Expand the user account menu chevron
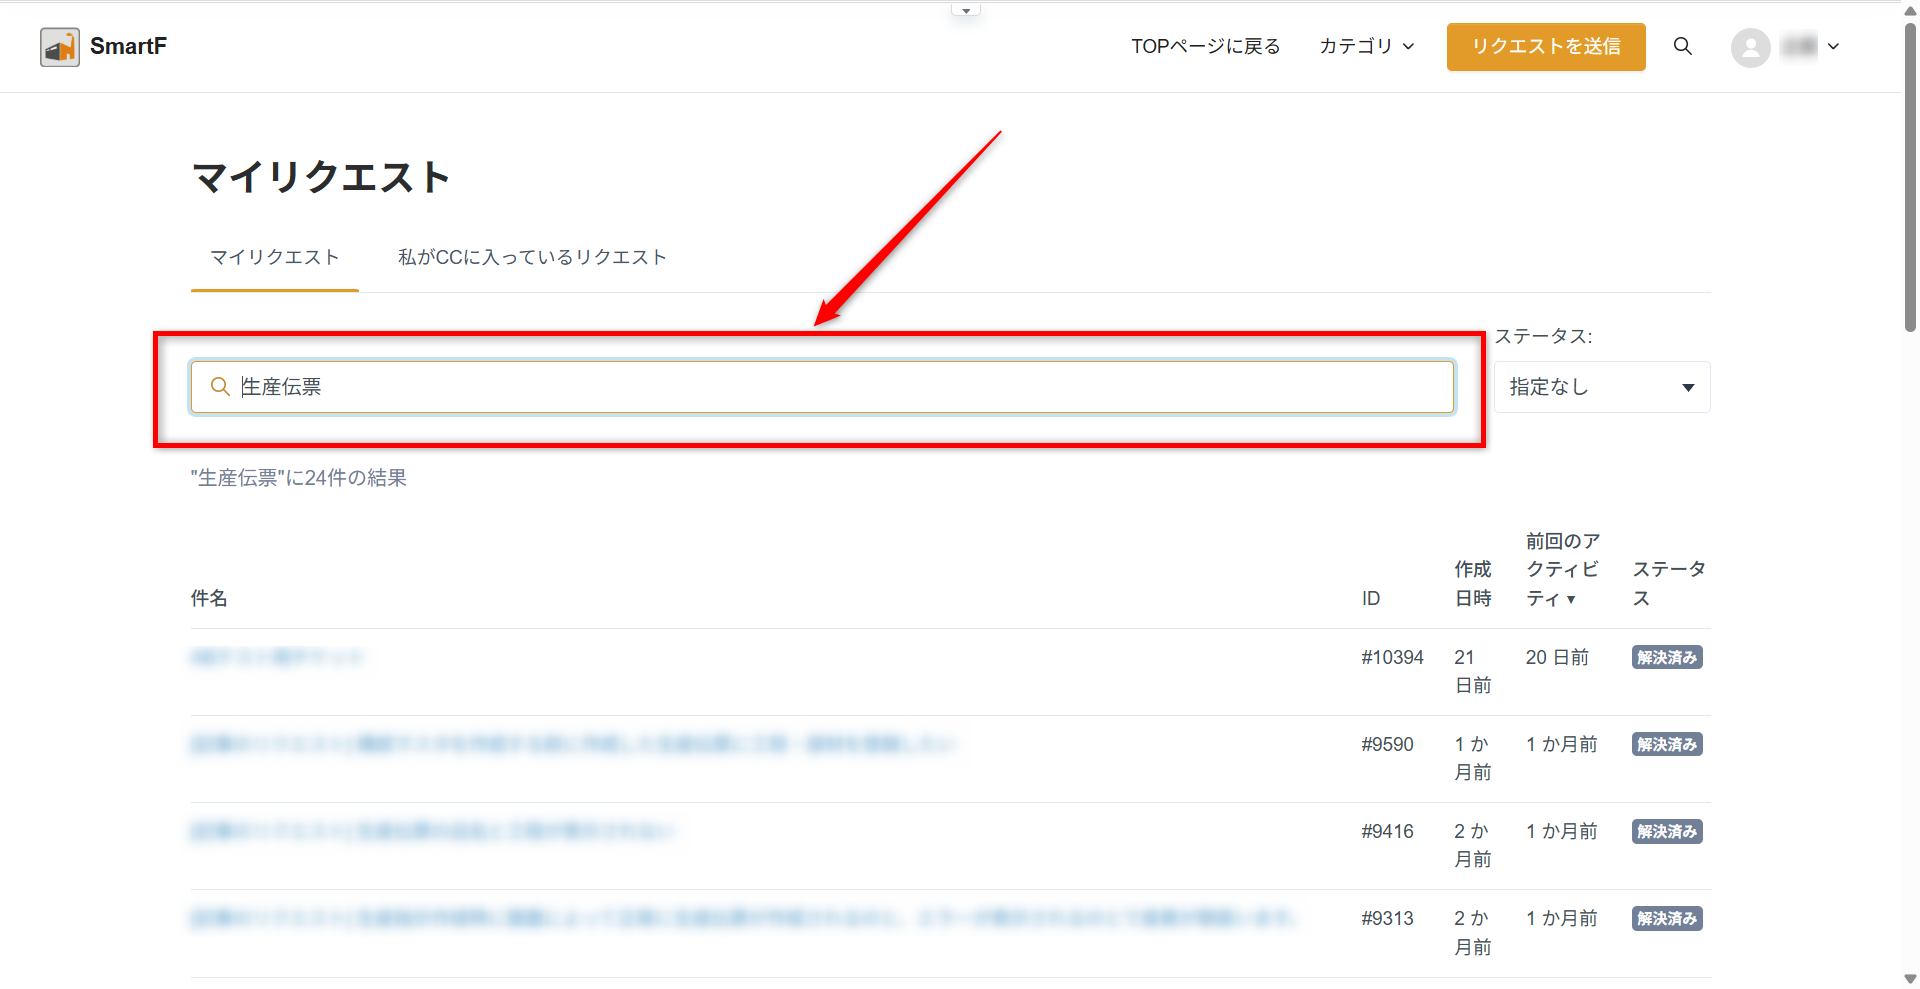 click(1833, 47)
